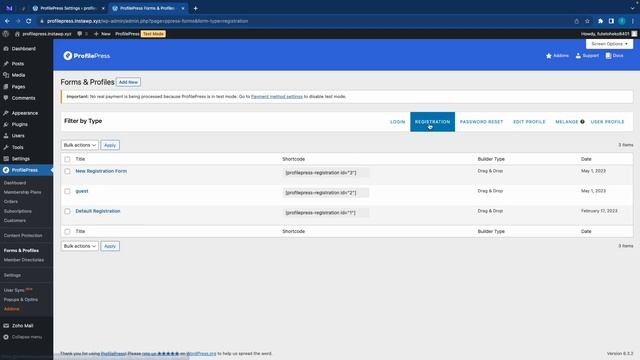Click the Addons star icon in header
The width and height of the screenshot is (640, 360).
[x=549, y=56]
